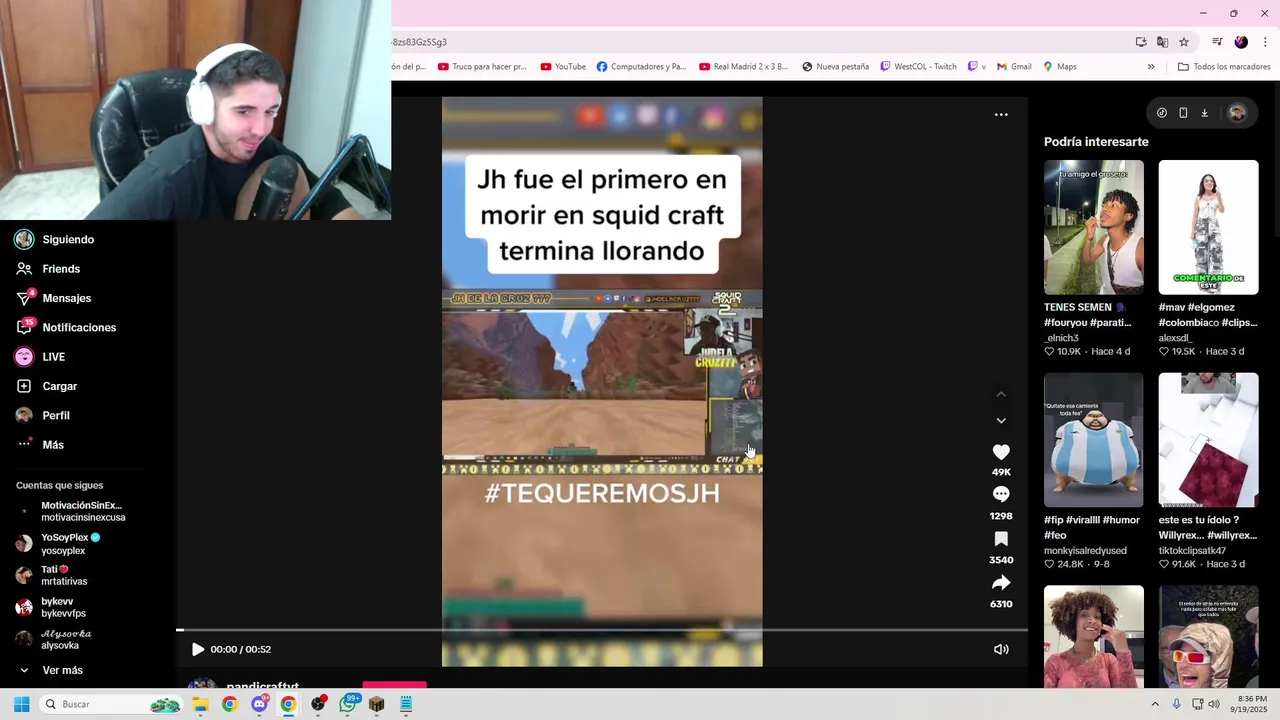Screen dimensions: 1280x720
Task: Expand hidden bookmarks chevron
Action: click(x=1151, y=67)
